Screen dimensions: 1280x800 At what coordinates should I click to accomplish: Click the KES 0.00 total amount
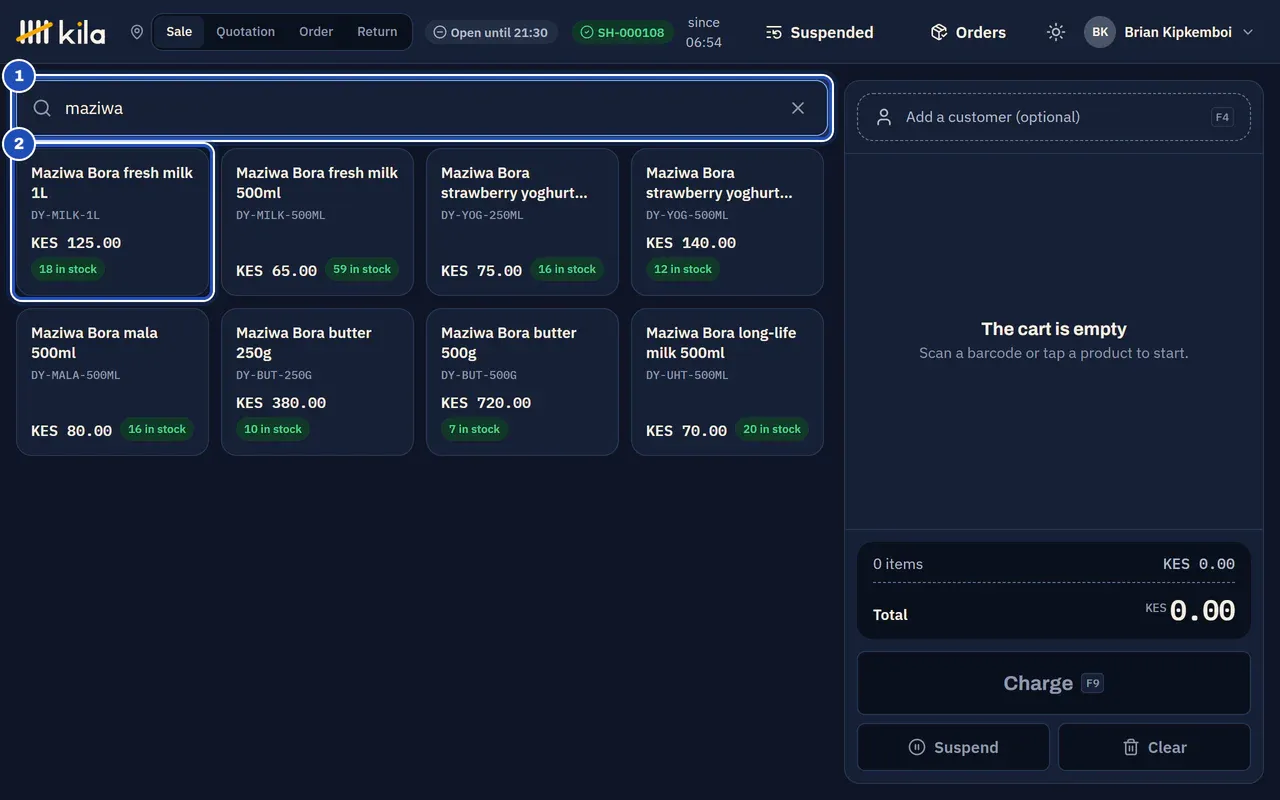1190,610
